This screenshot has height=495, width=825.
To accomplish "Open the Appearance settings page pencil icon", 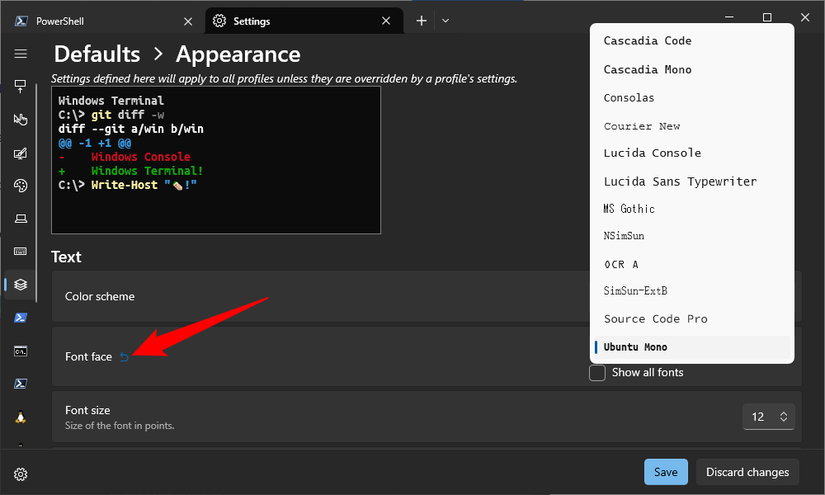I will 21,154.
